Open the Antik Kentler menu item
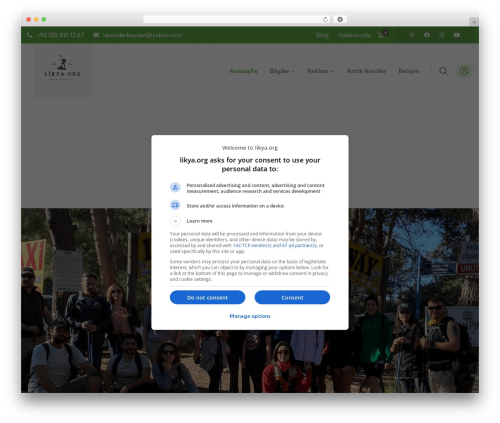Image resolution: width=500 pixels, height=423 pixels. click(x=366, y=71)
